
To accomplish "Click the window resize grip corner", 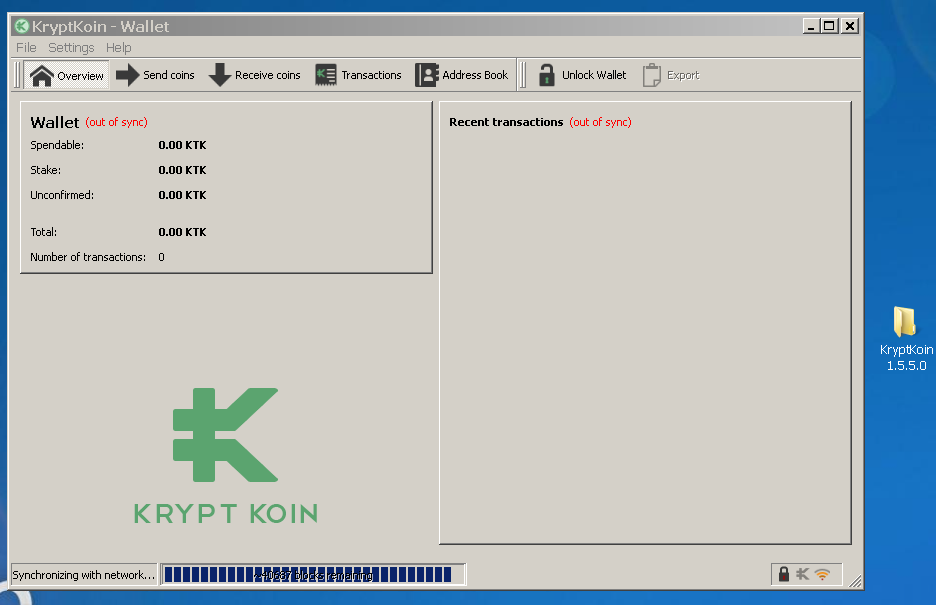I will (x=855, y=581).
